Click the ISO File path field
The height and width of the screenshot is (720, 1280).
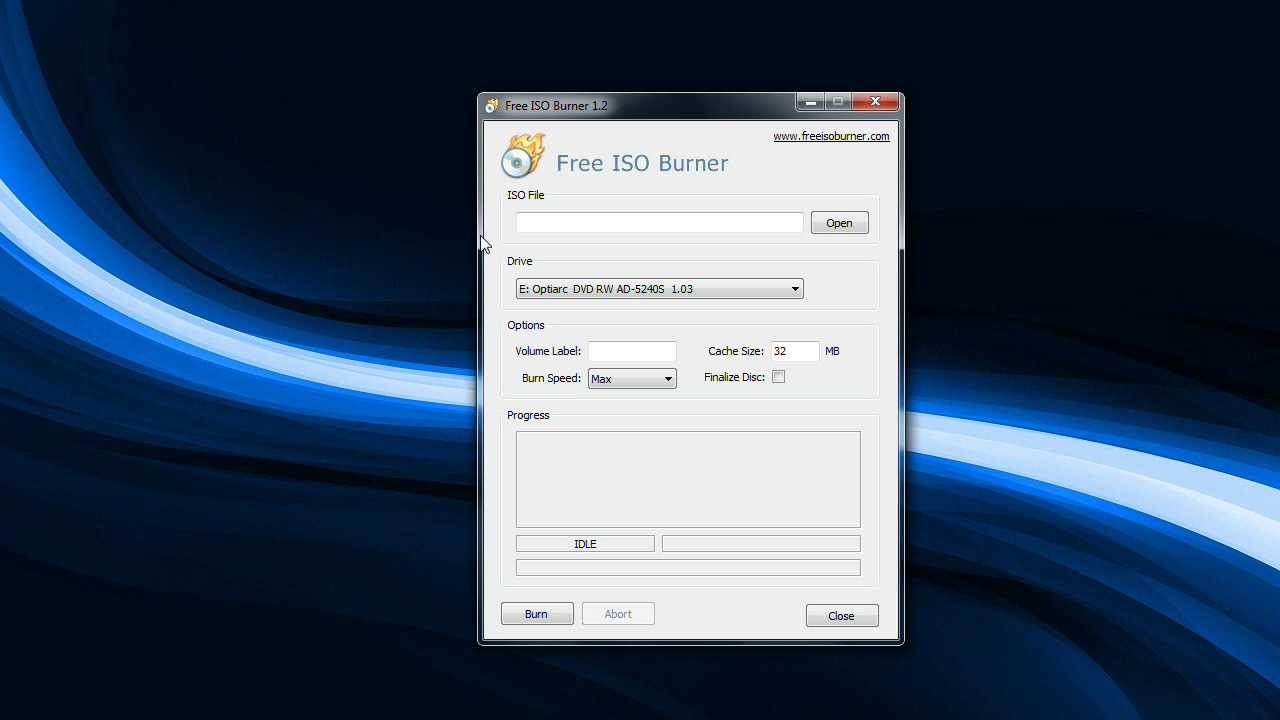point(659,223)
